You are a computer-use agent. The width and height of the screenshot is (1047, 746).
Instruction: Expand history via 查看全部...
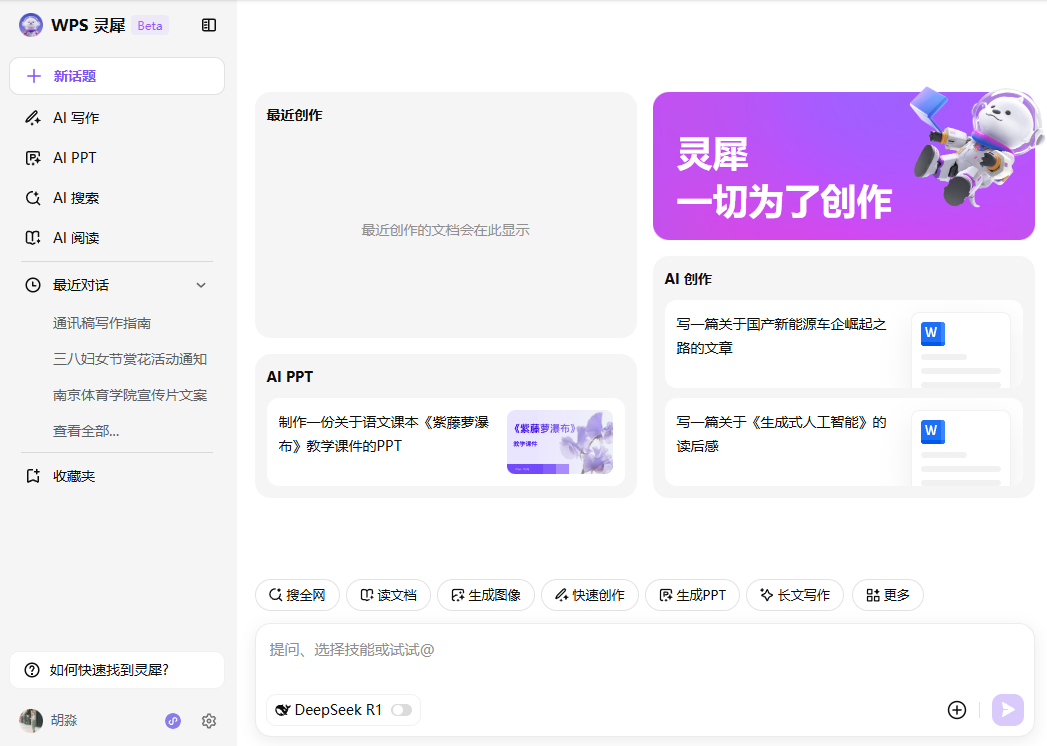click(86, 431)
